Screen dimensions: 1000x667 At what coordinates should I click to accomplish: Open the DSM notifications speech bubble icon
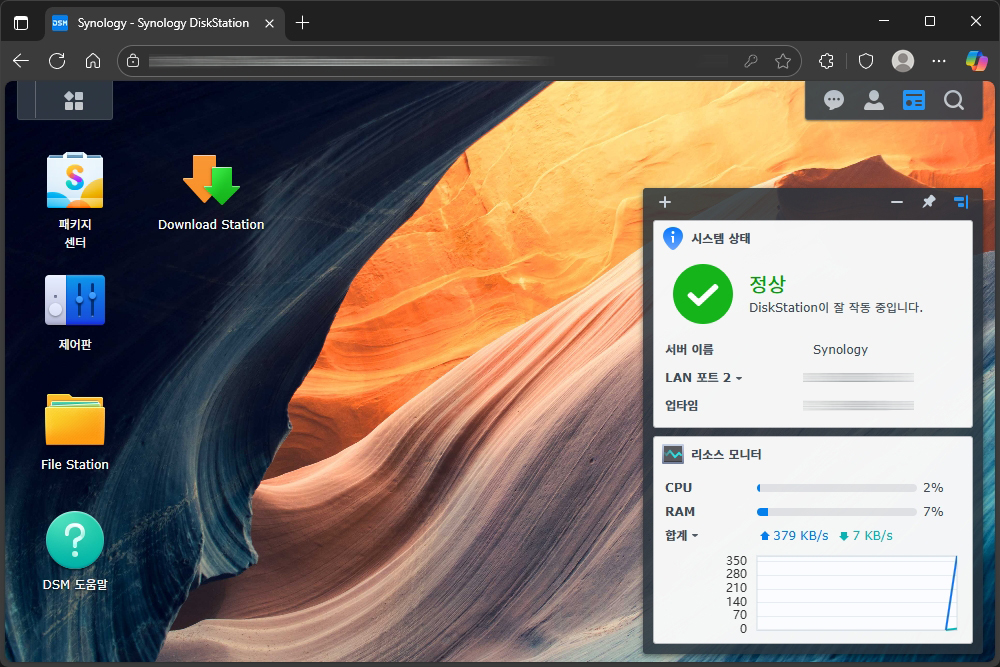point(834,100)
